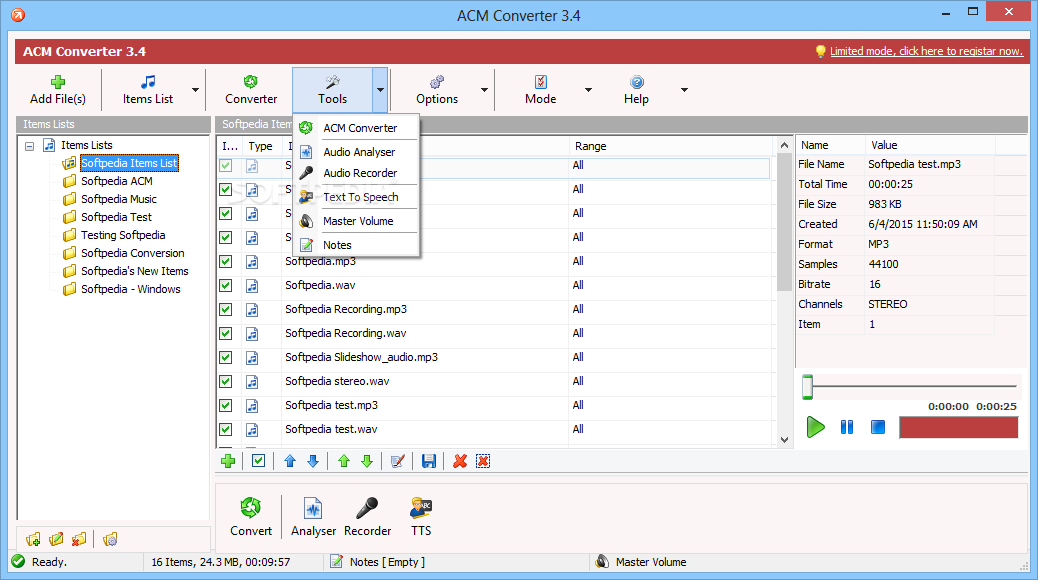Screen dimensions: 1038x580
Task: Choose Audio Recorder from Tools menu
Action: coord(356,173)
